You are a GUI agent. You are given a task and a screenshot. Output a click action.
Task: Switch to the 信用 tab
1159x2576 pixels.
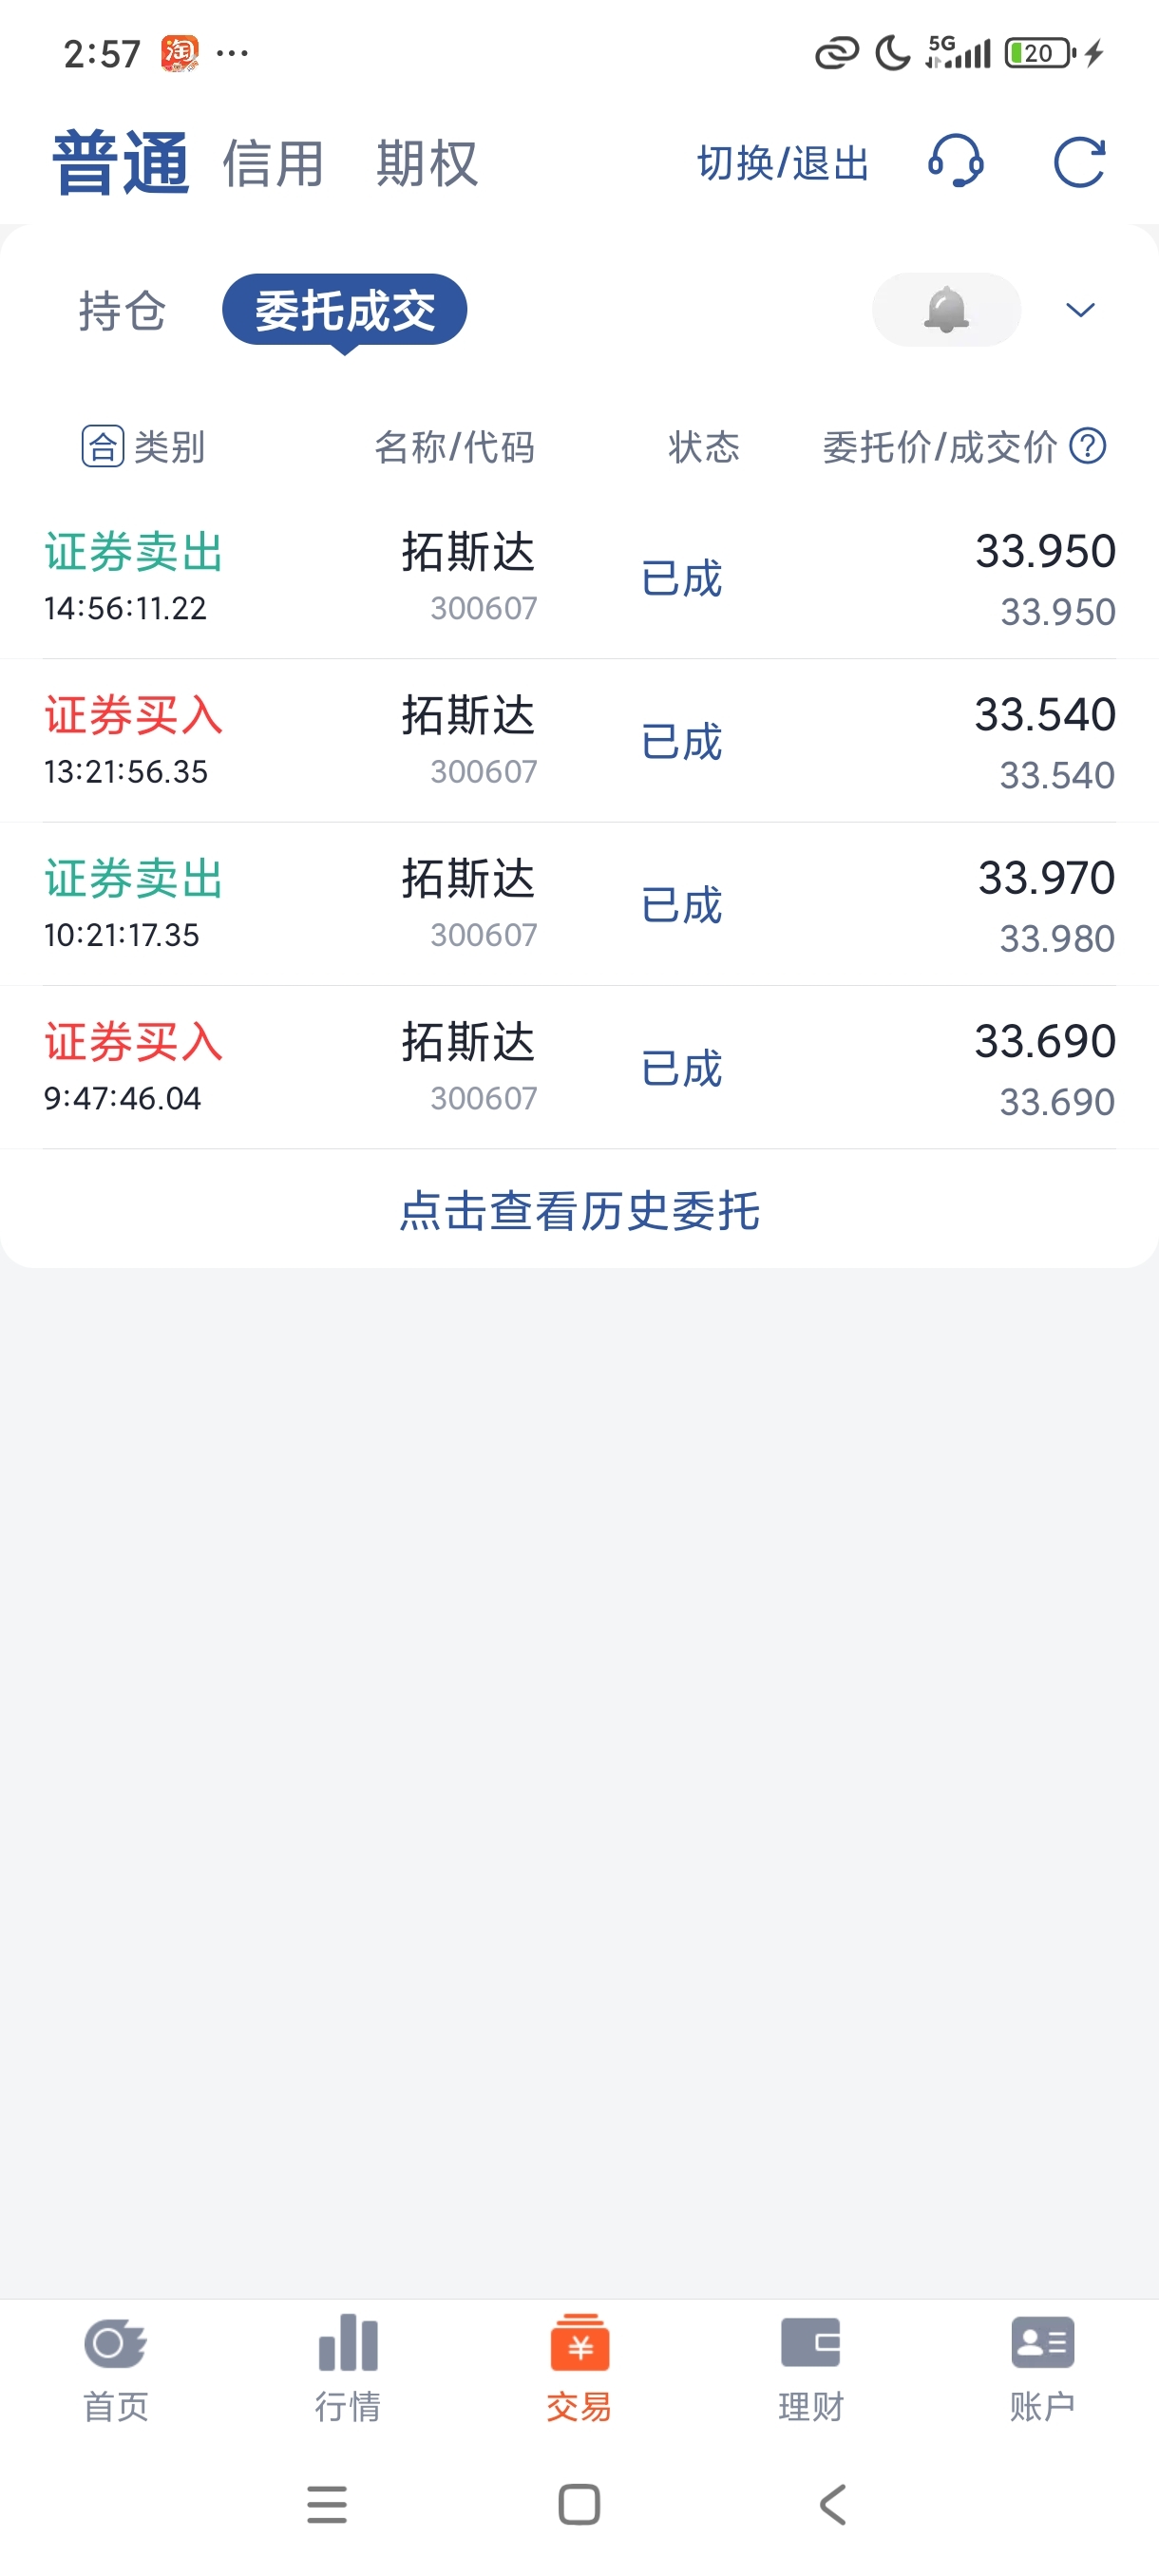273,164
